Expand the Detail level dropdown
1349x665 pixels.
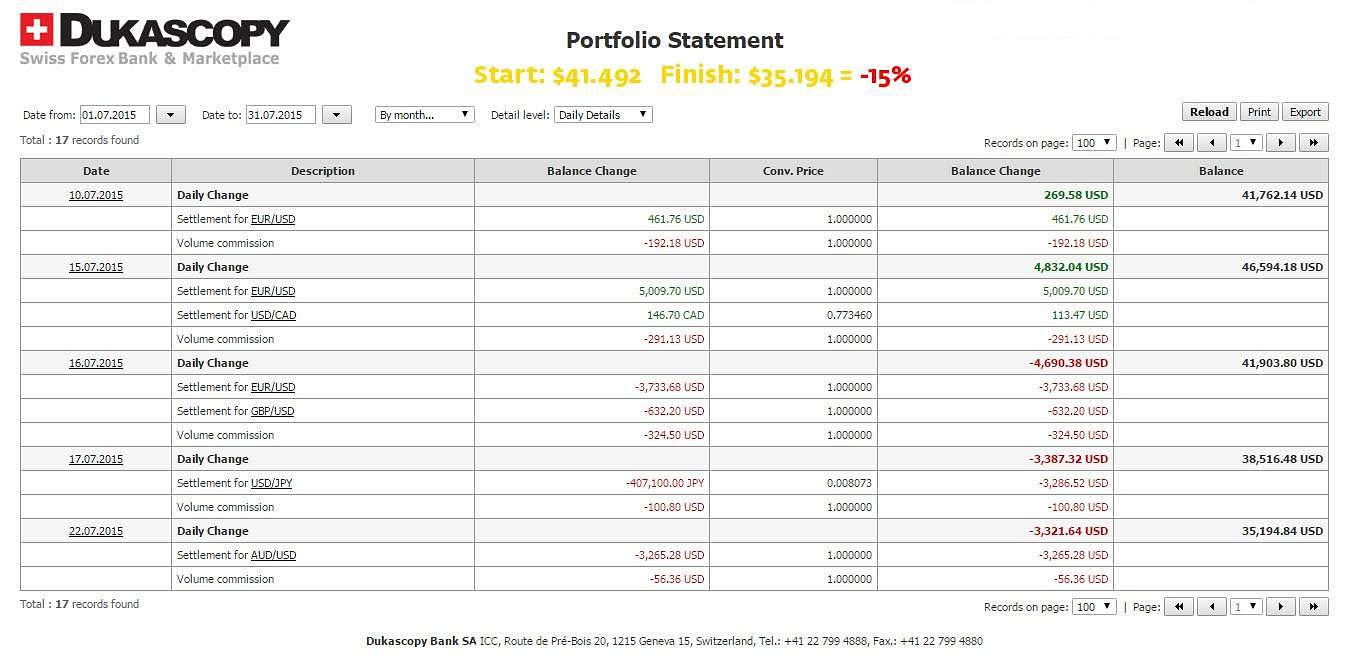pos(603,115)
